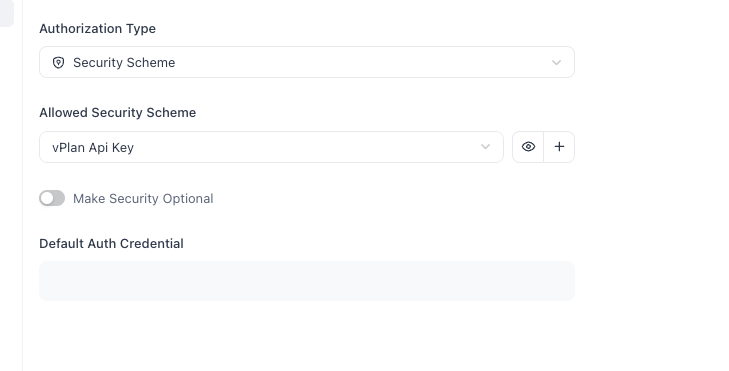Toggle the Make Security Optional switch
This screenshot has height=371, width=729.
(52, 199)
